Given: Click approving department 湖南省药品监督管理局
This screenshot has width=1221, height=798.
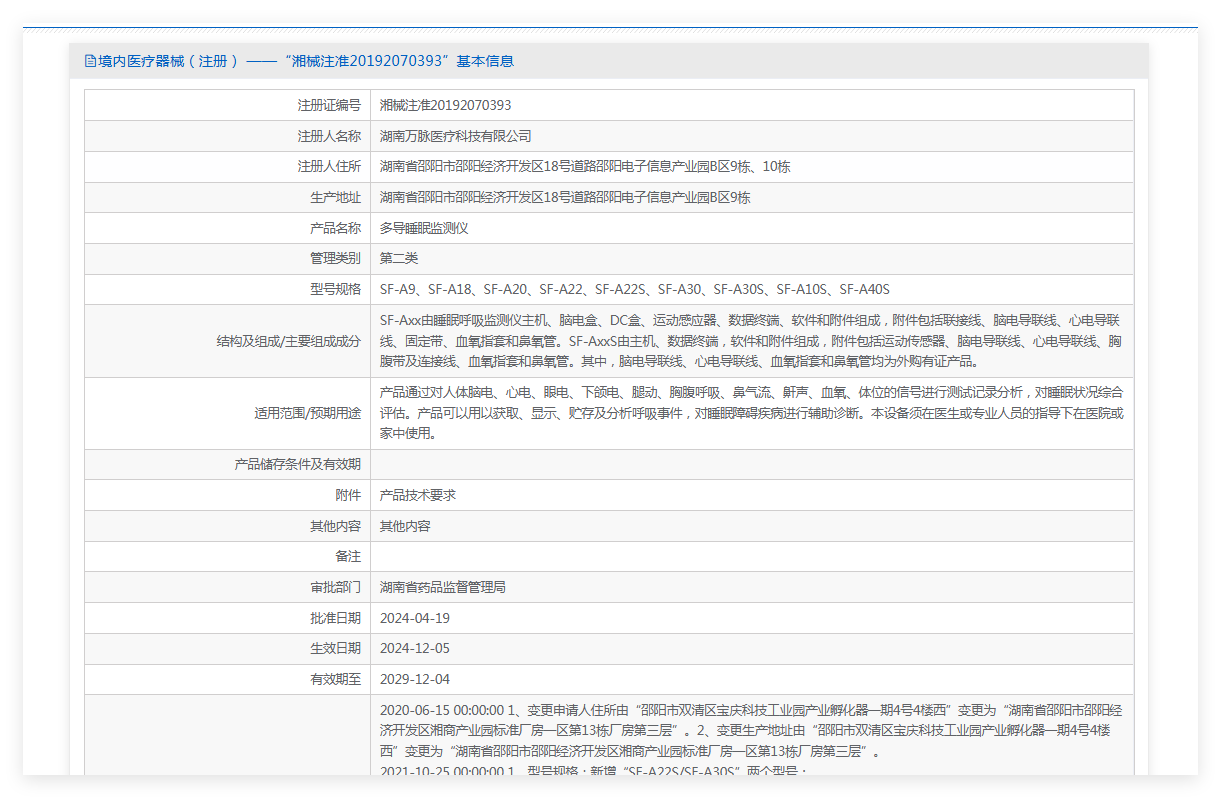Looking at the screenshot, I should (442, 587).
